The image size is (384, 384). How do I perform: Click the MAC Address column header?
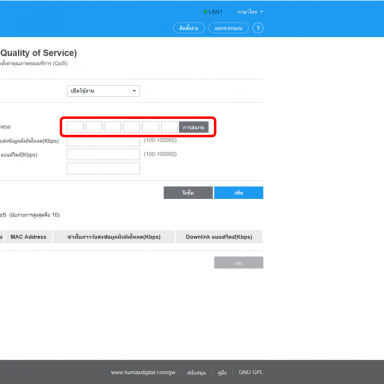[x=28, y=237]
